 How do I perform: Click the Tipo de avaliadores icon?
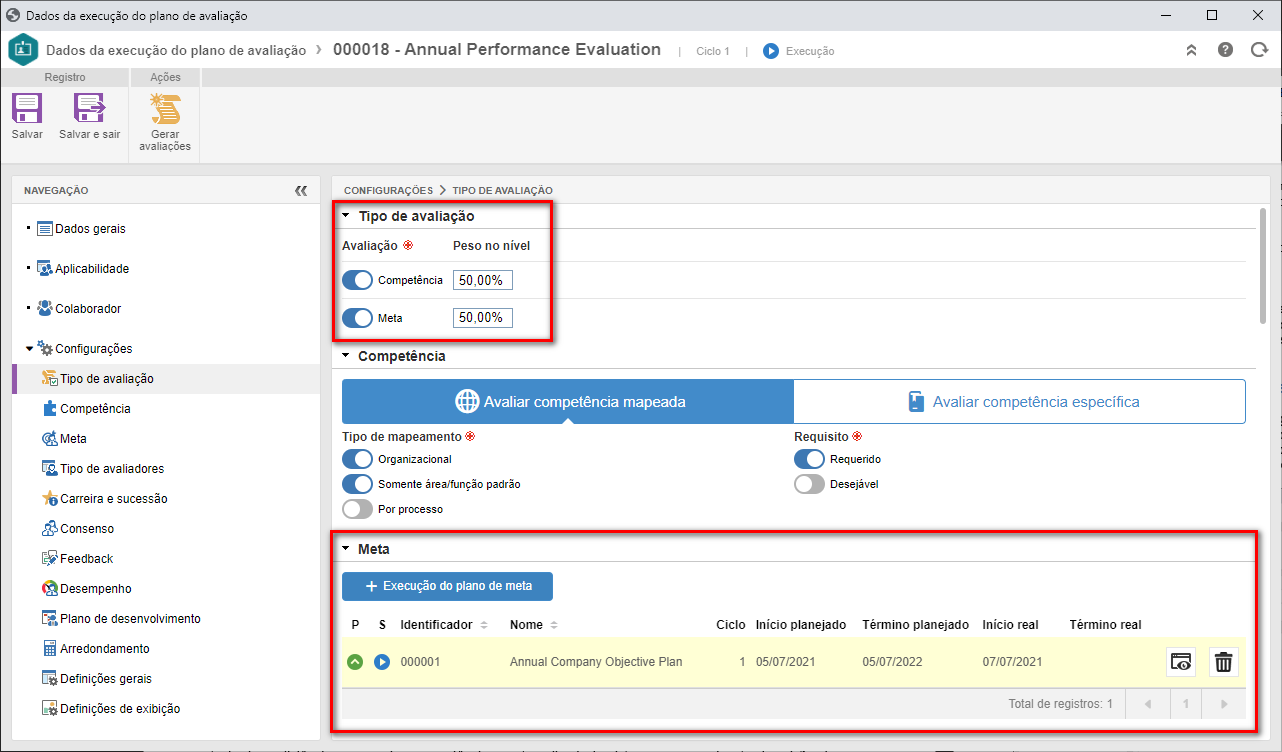(50, 469)
